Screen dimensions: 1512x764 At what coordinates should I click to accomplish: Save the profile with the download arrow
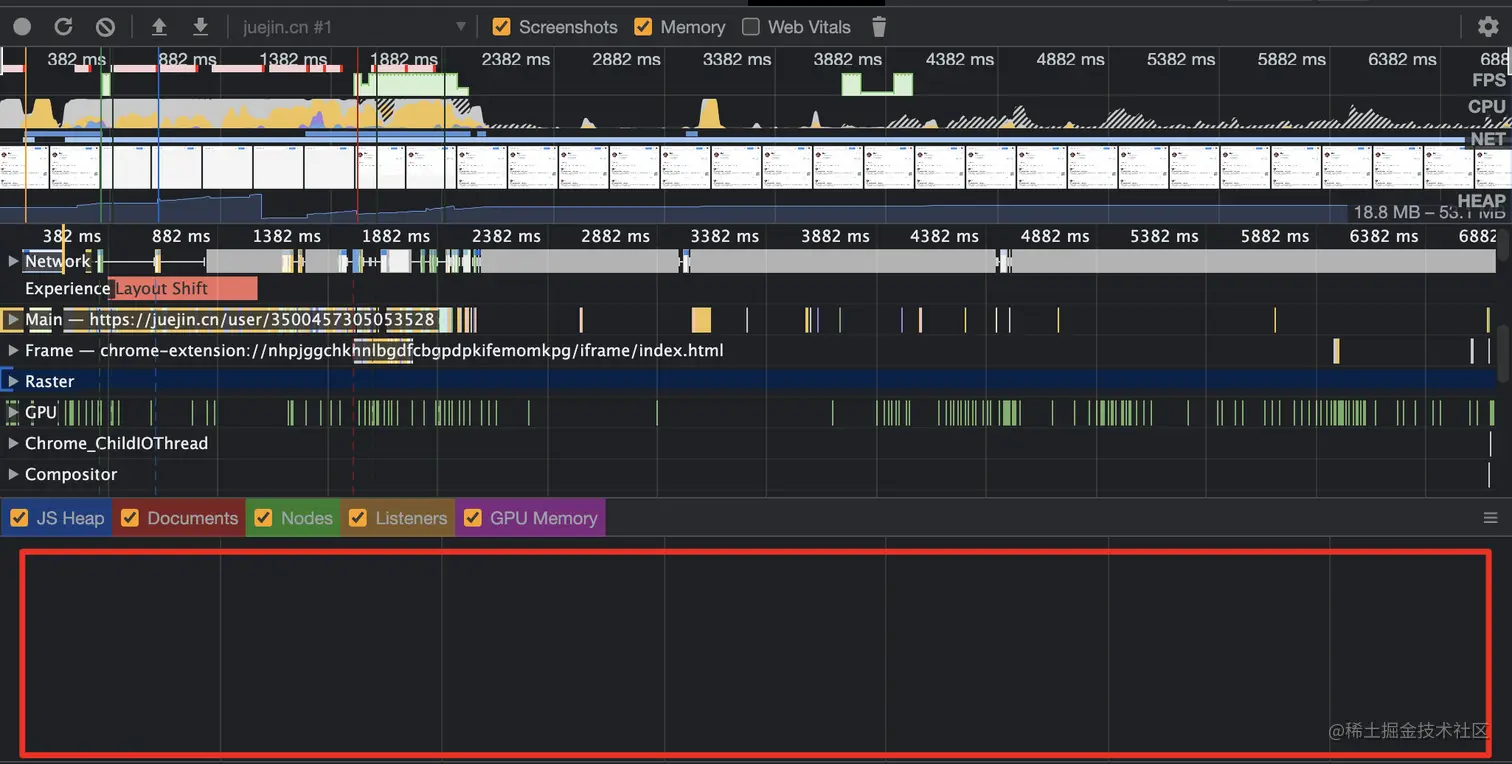(200, 27)
